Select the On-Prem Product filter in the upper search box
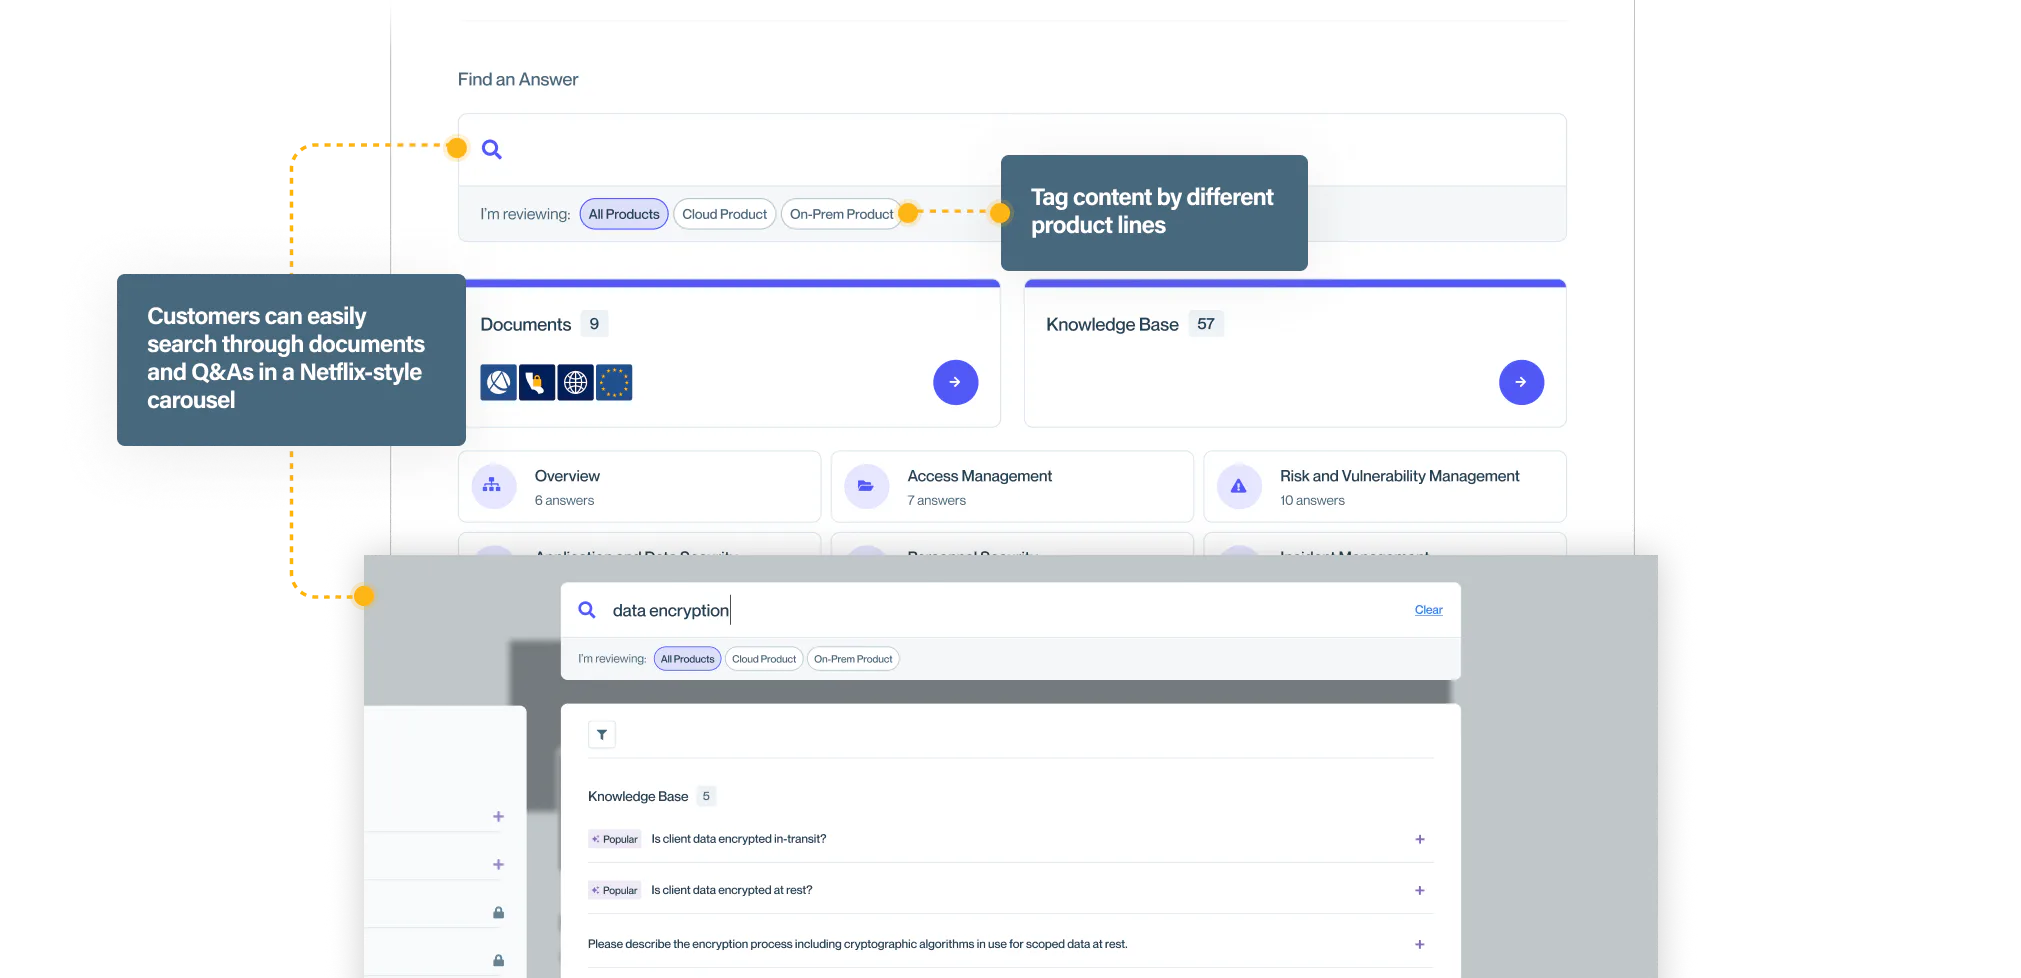 (841, 214)
